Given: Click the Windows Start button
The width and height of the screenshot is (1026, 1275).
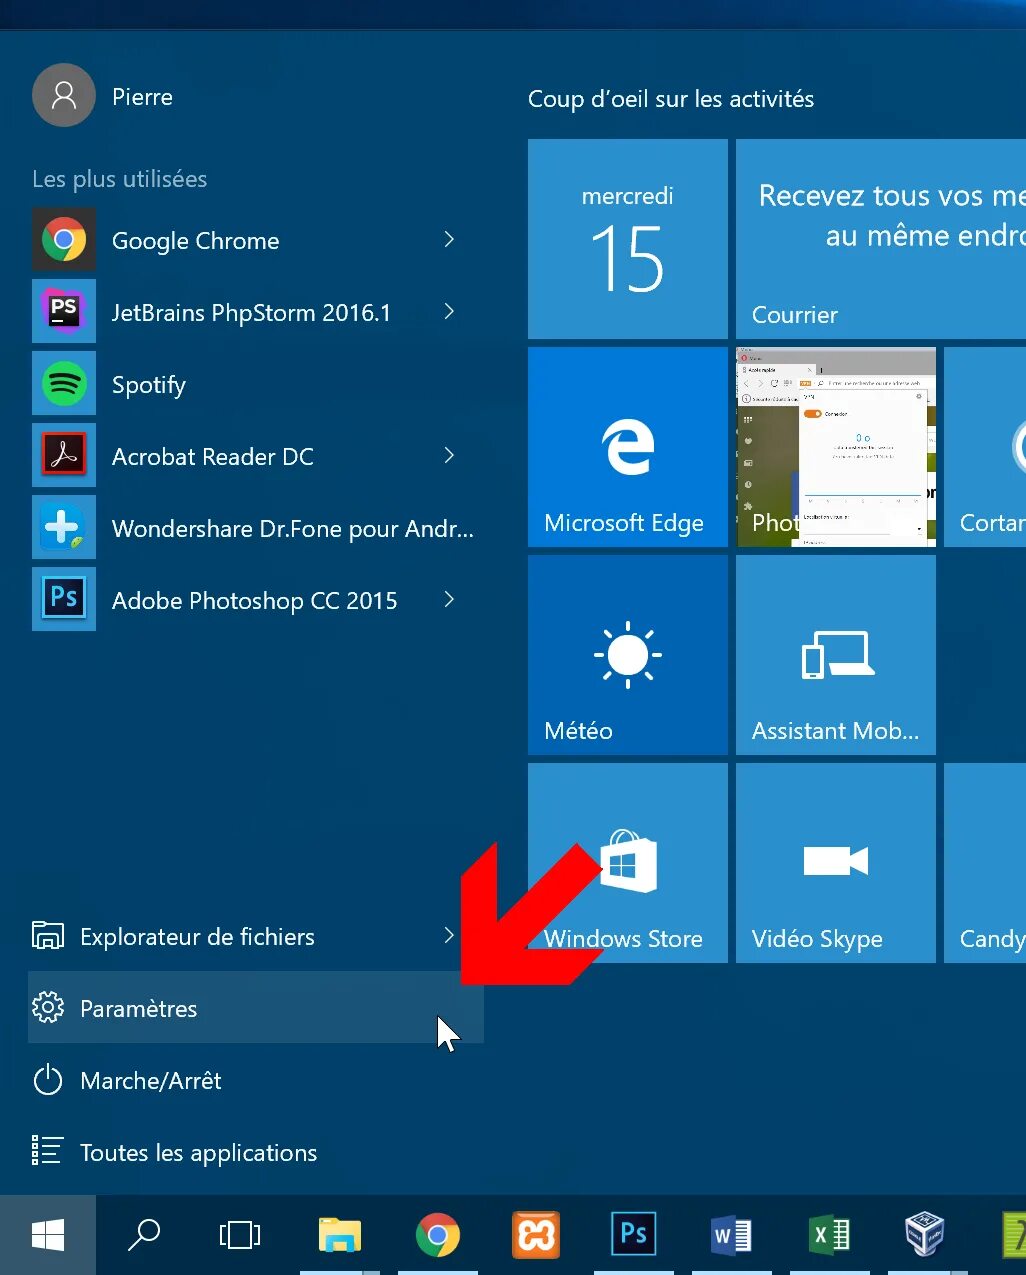Looking at the screenshot, I should [x=48, y=1235].
